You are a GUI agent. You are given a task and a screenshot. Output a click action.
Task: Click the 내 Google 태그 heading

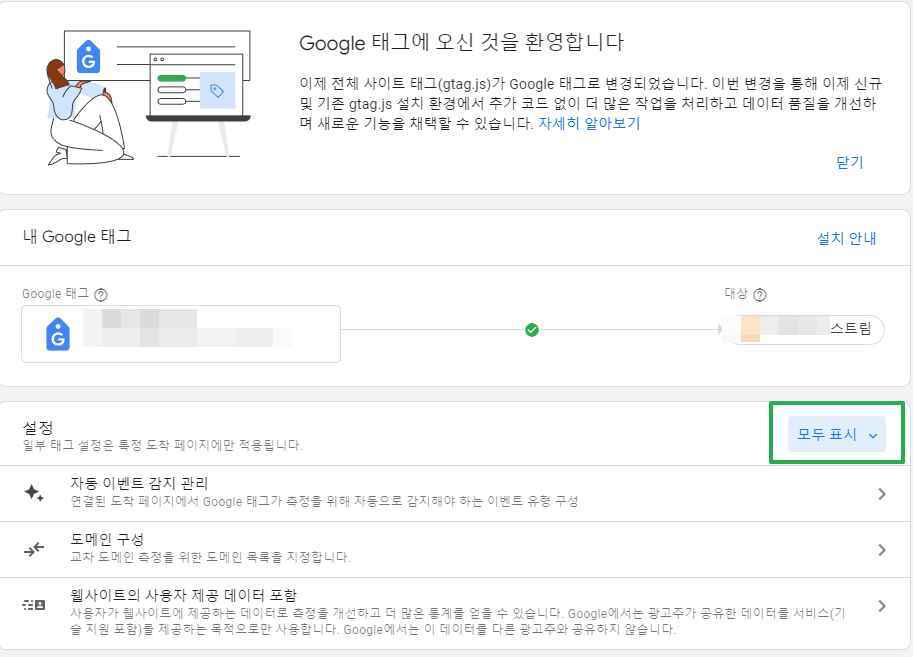coord(77,237)
